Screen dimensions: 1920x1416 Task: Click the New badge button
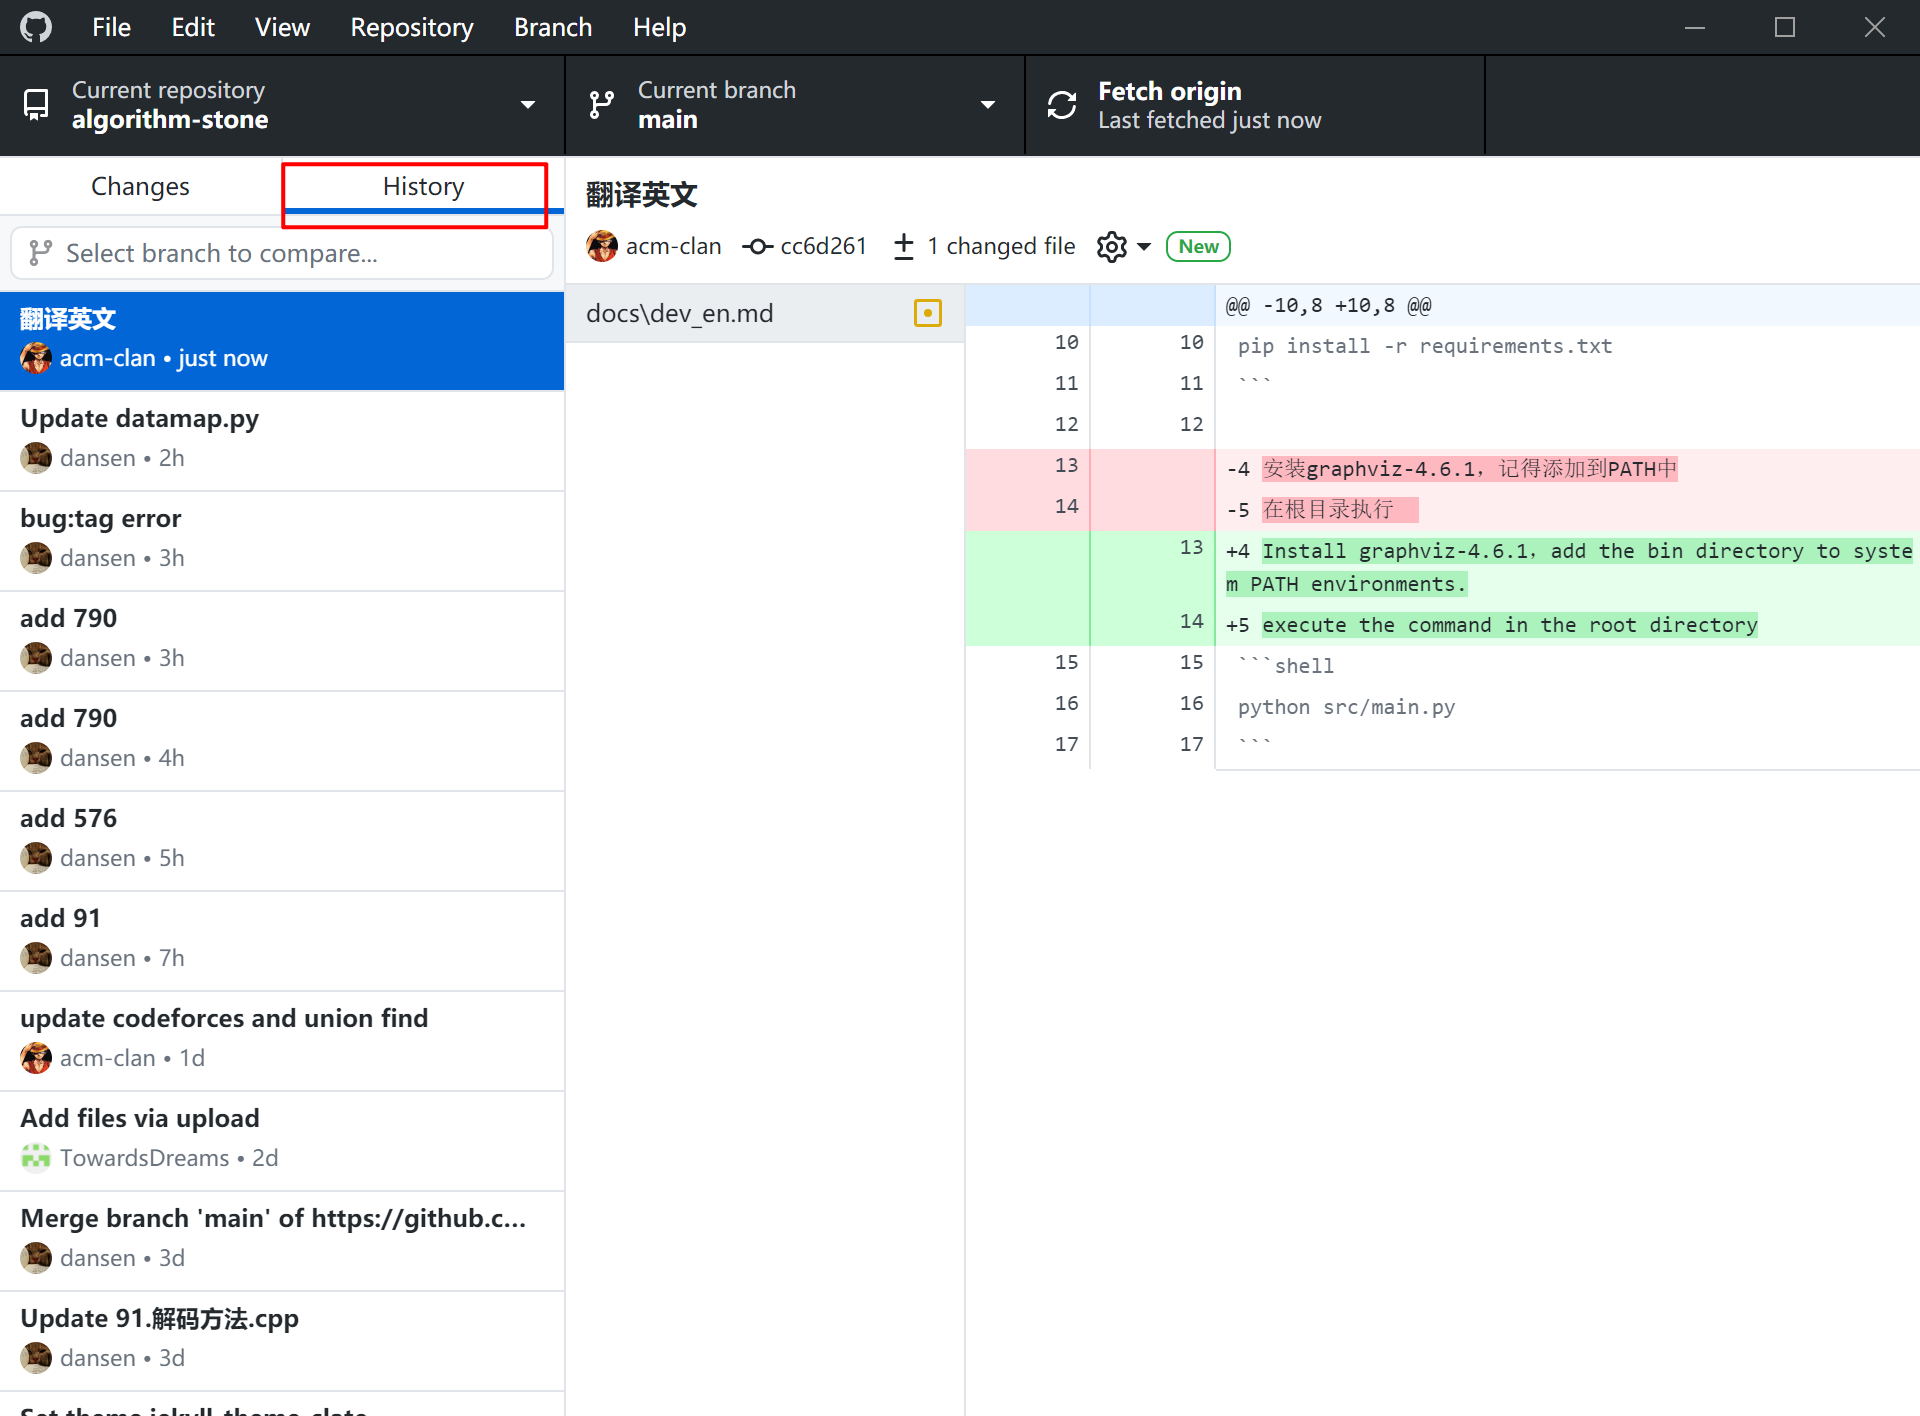click(x=1197, y=247)
